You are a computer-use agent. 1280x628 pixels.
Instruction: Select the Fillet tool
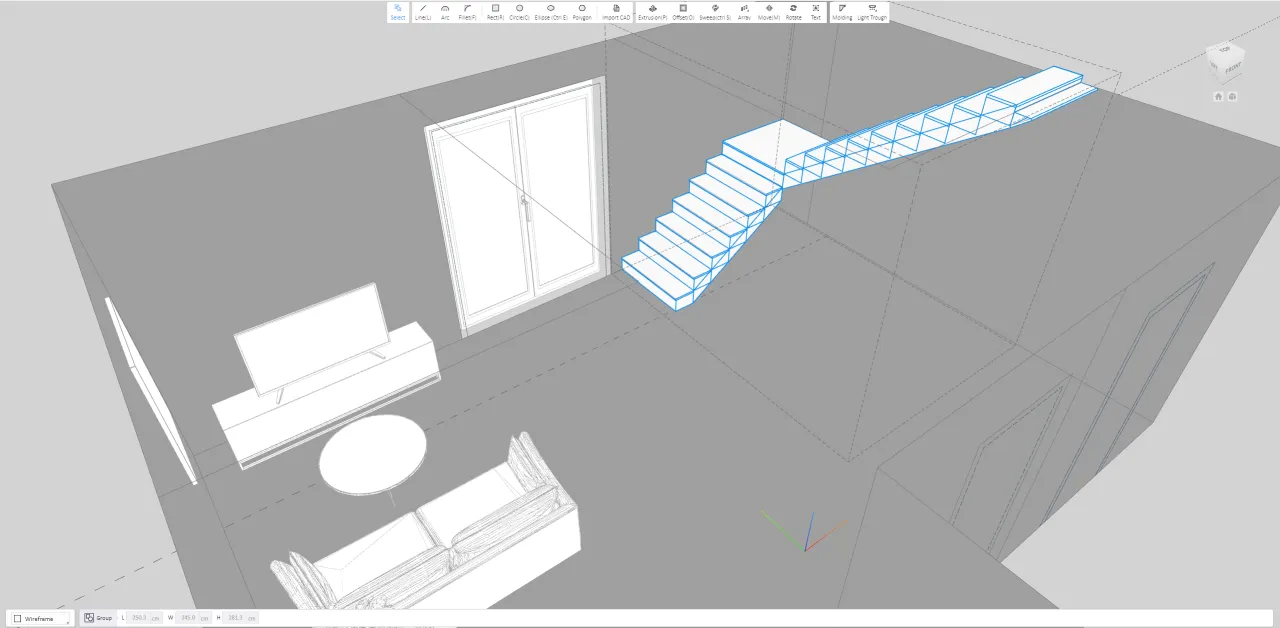coord(467,12)
